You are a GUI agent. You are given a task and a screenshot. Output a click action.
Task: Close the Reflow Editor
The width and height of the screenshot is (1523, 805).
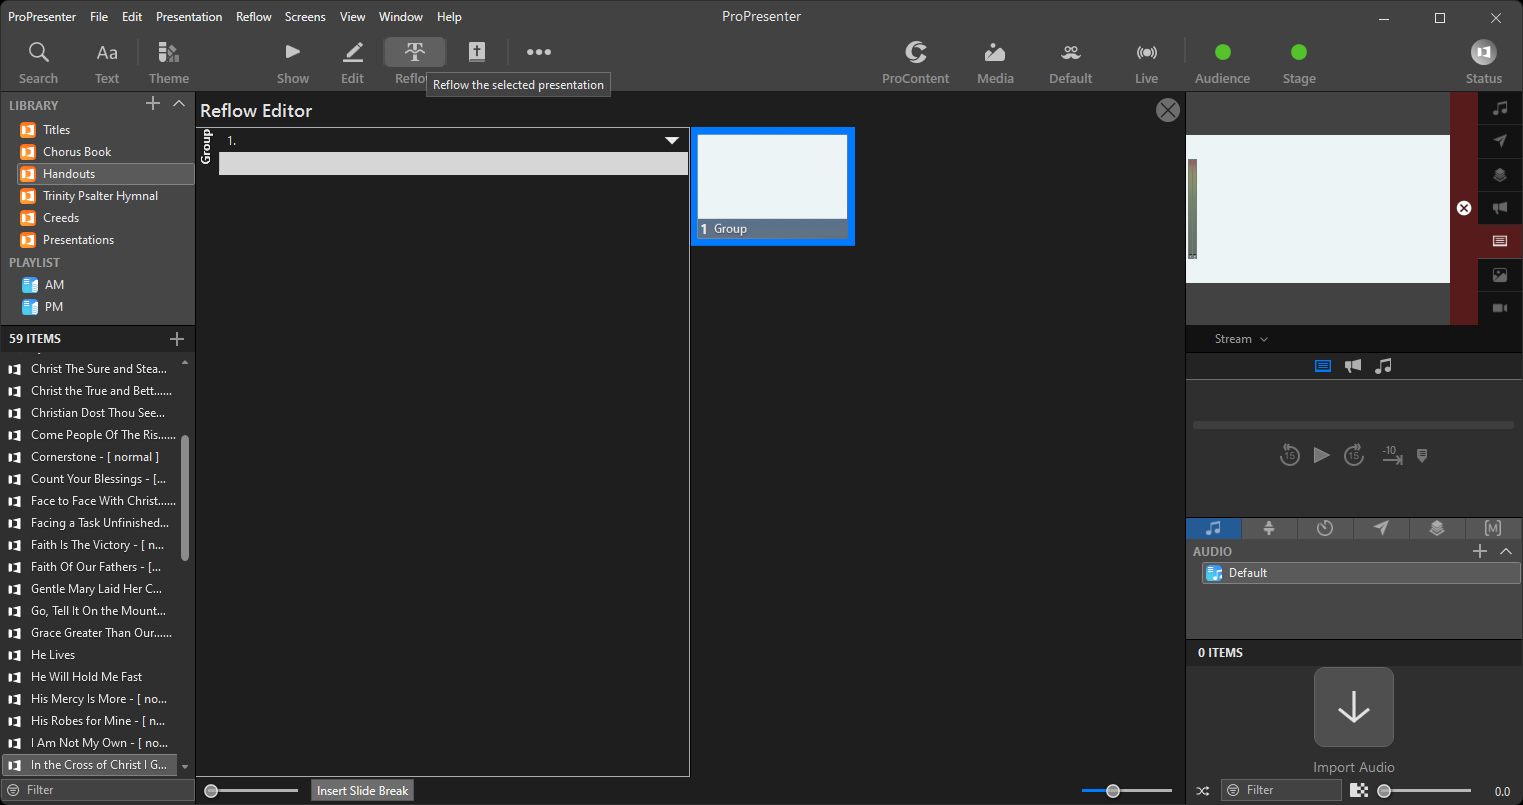tap(1168, 110)
